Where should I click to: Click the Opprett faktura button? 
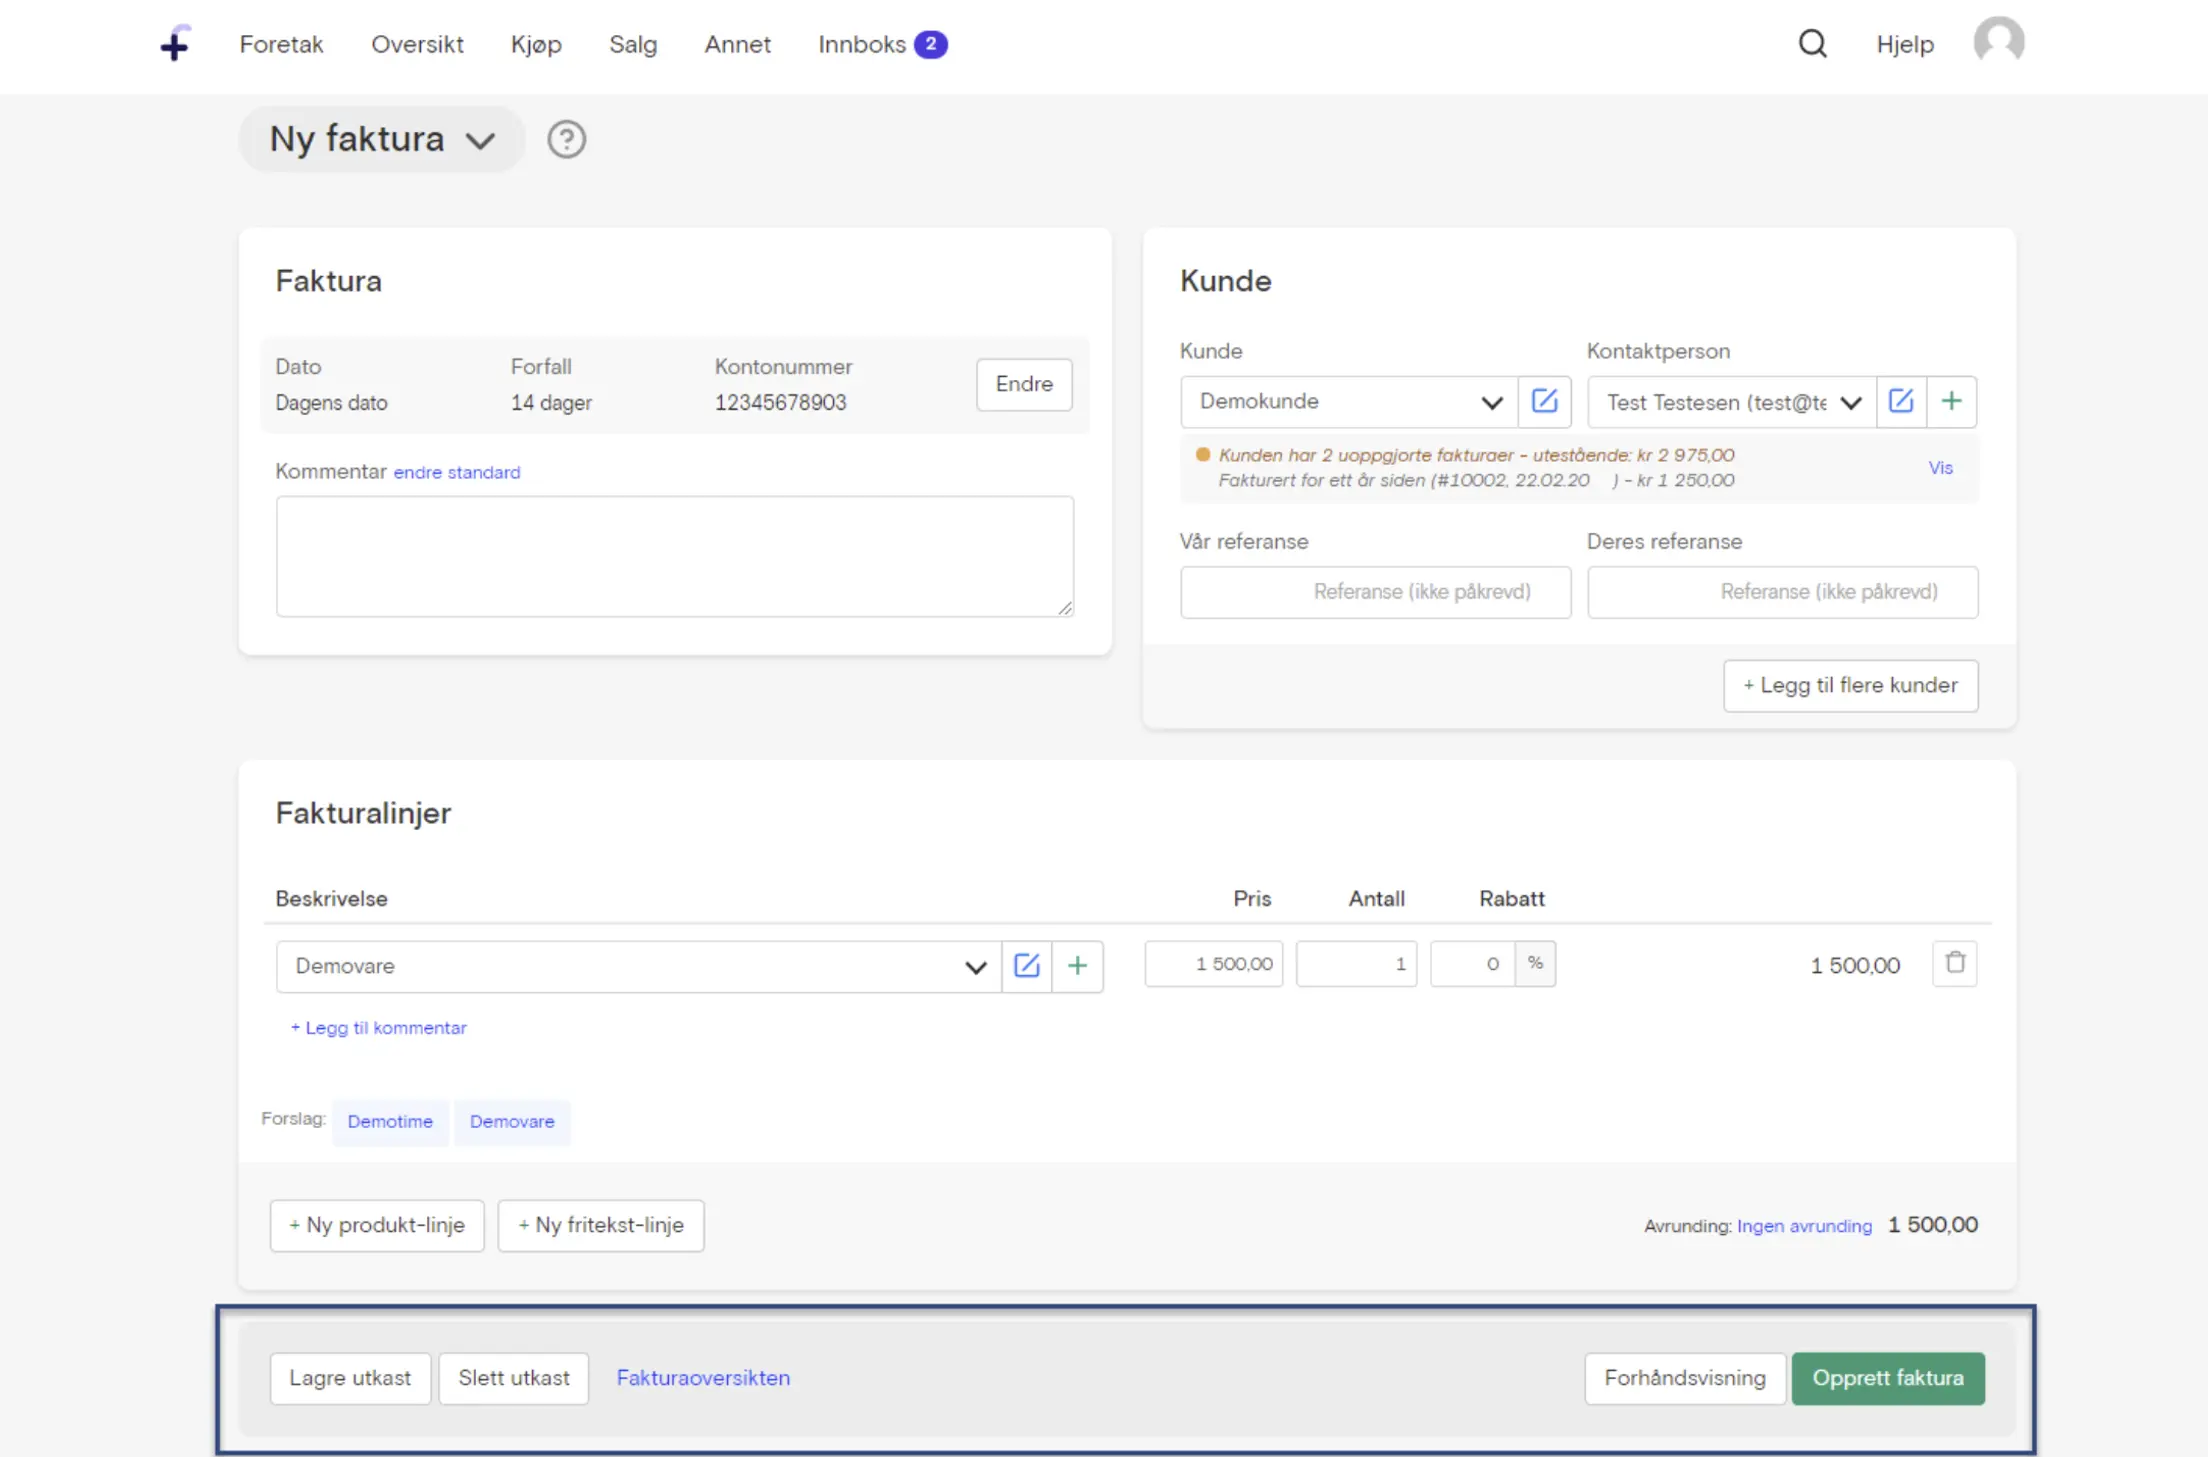point(1887,1378)
